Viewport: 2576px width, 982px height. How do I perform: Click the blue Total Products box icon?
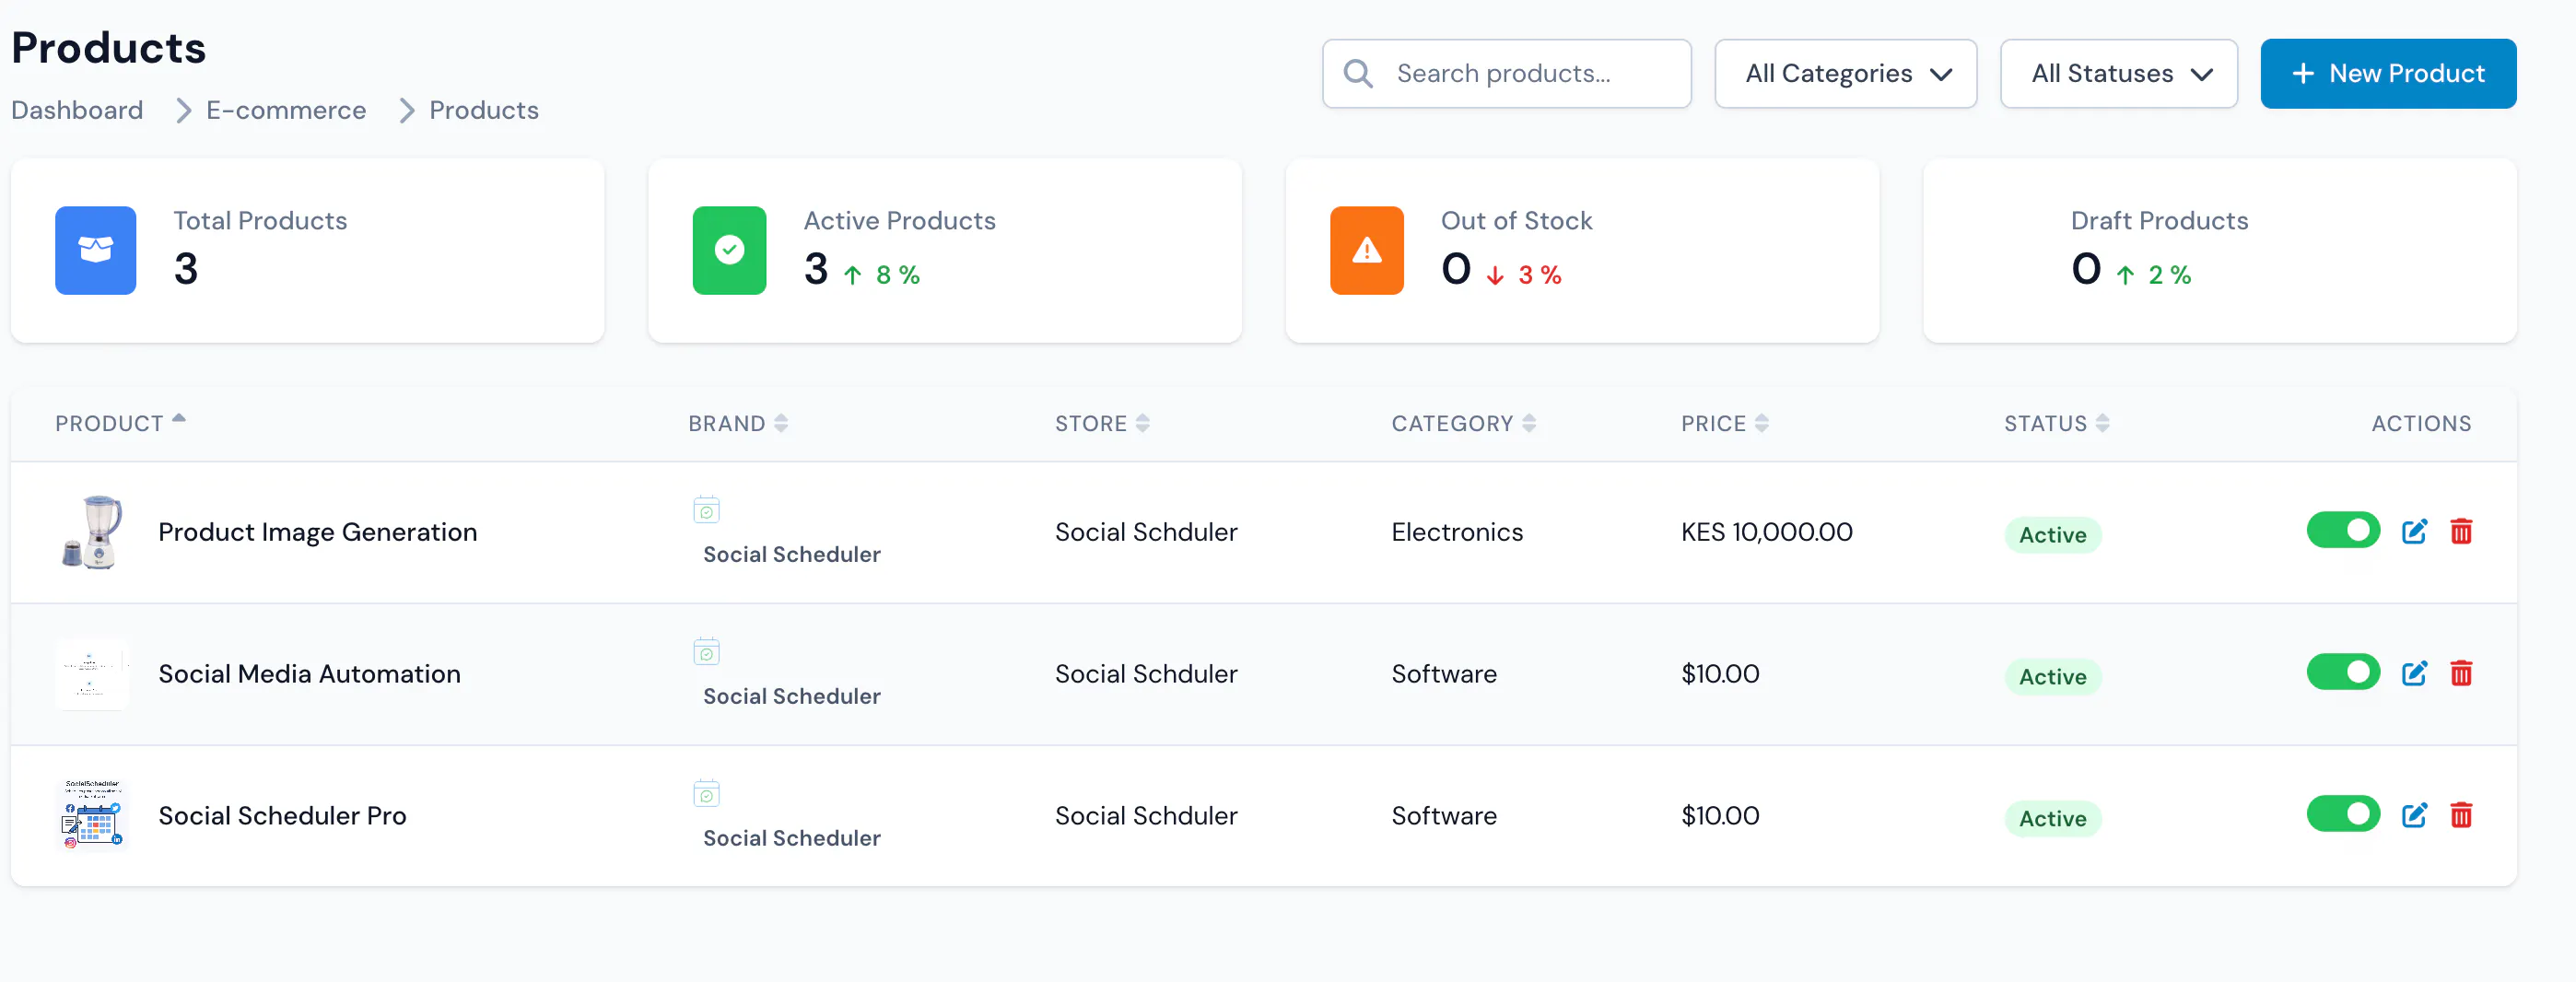point(96,250)
